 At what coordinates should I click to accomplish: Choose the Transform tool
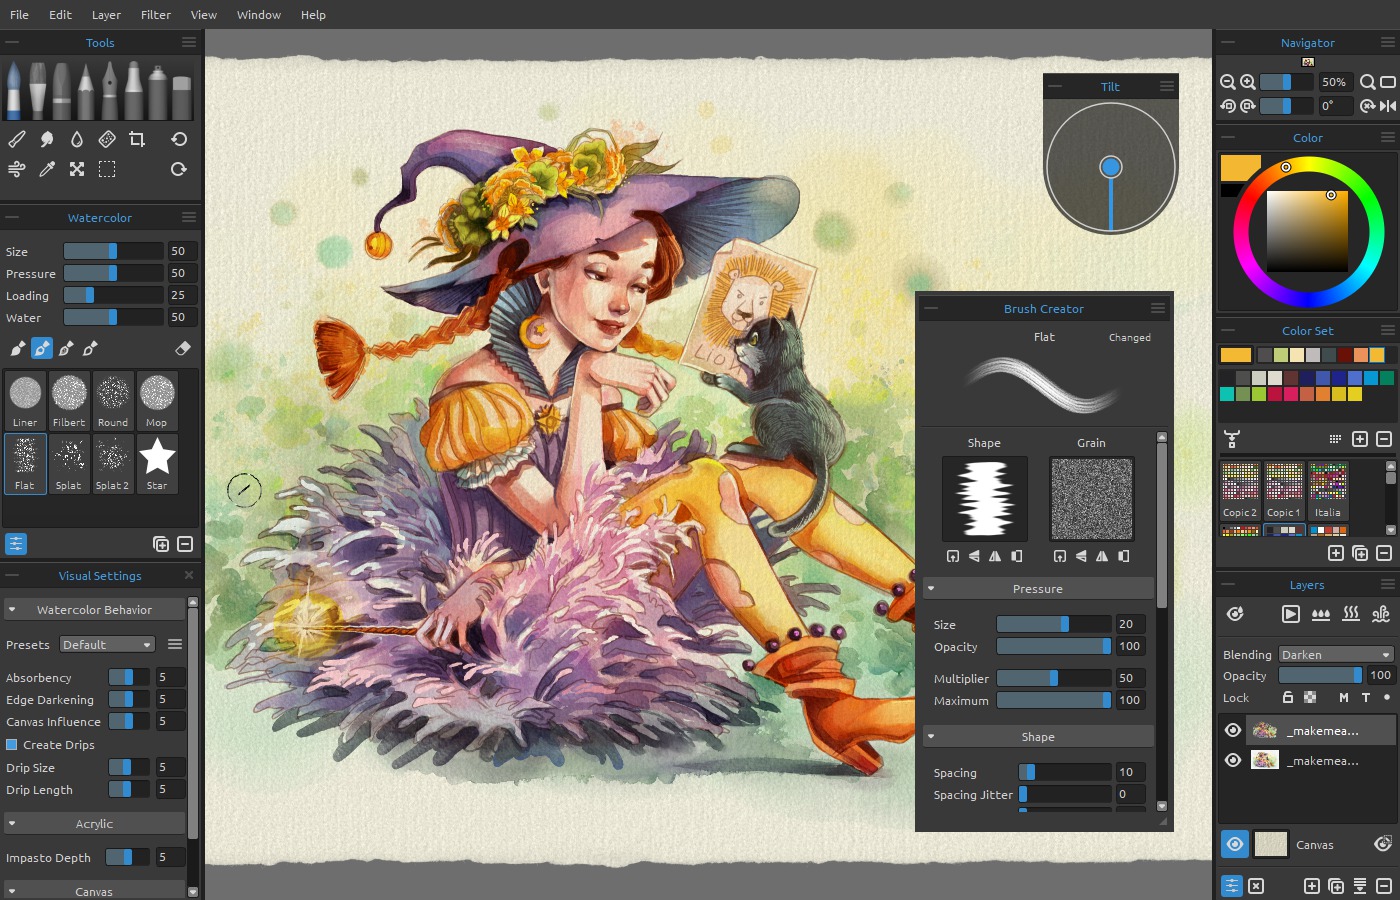[77, 169]
